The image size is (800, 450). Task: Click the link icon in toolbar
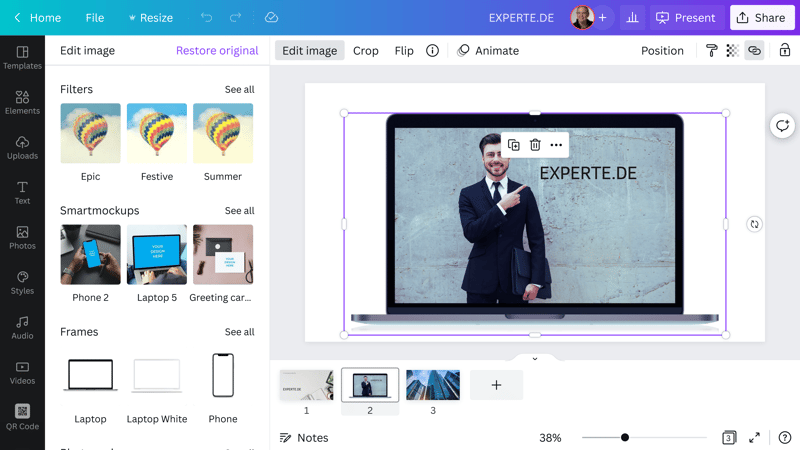754,51
